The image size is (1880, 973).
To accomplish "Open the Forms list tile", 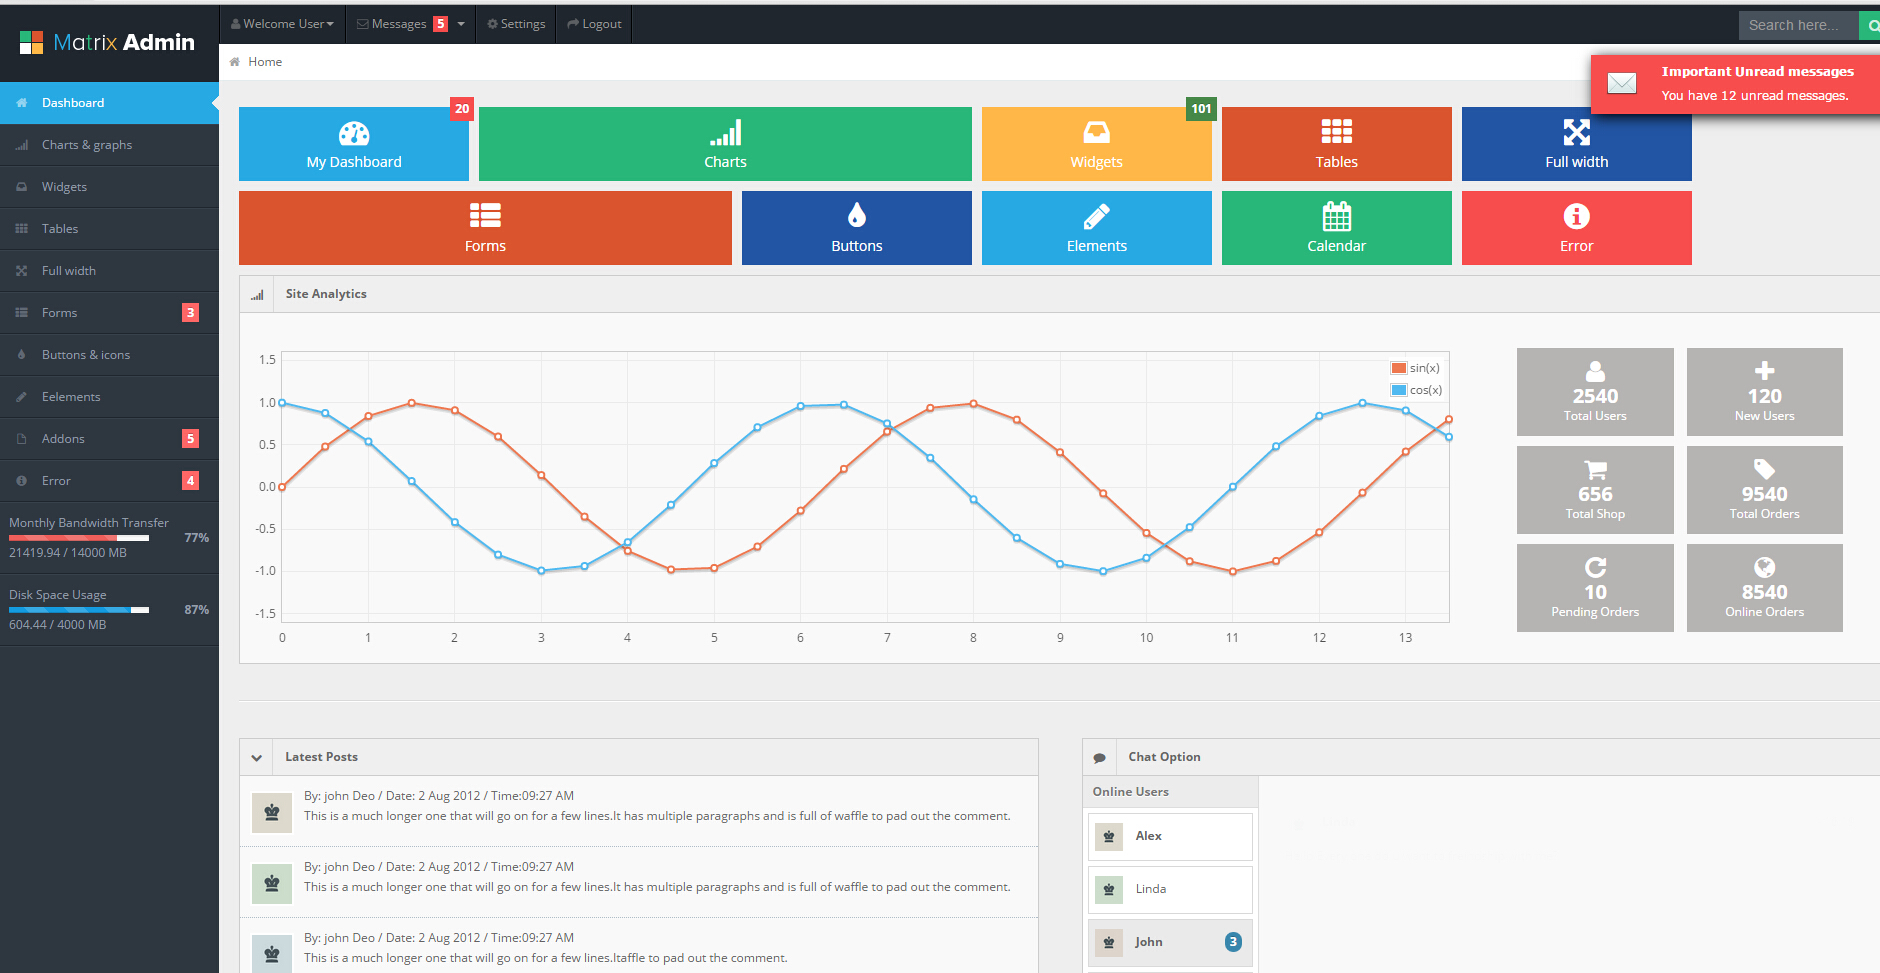I will pyautogui.click(x=485, y=228).
